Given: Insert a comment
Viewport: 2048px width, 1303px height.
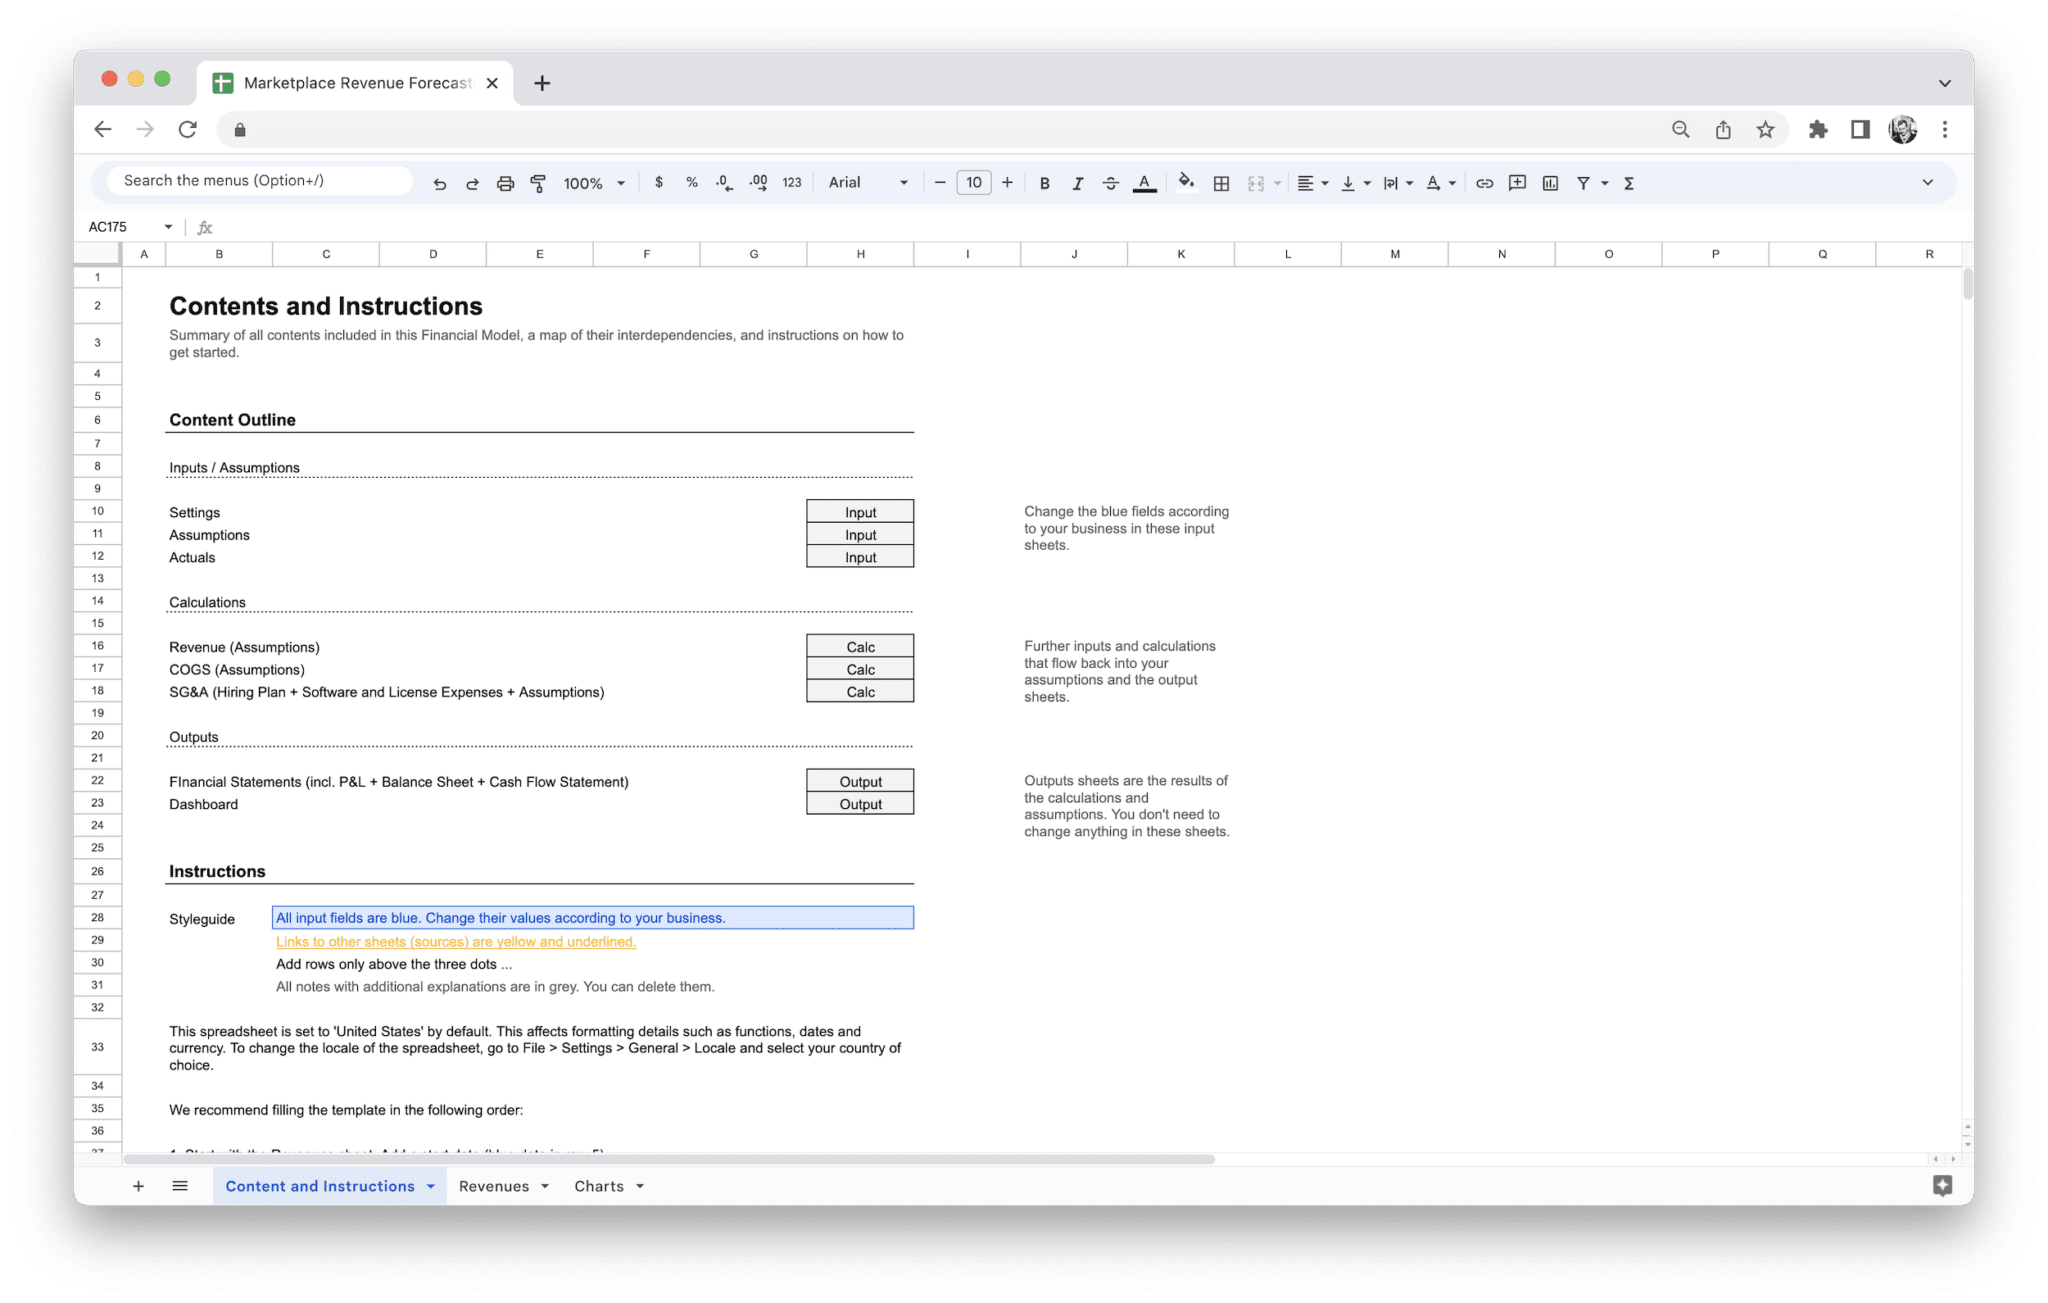Looking at the screenshot, I should [x=1517, y=182].
